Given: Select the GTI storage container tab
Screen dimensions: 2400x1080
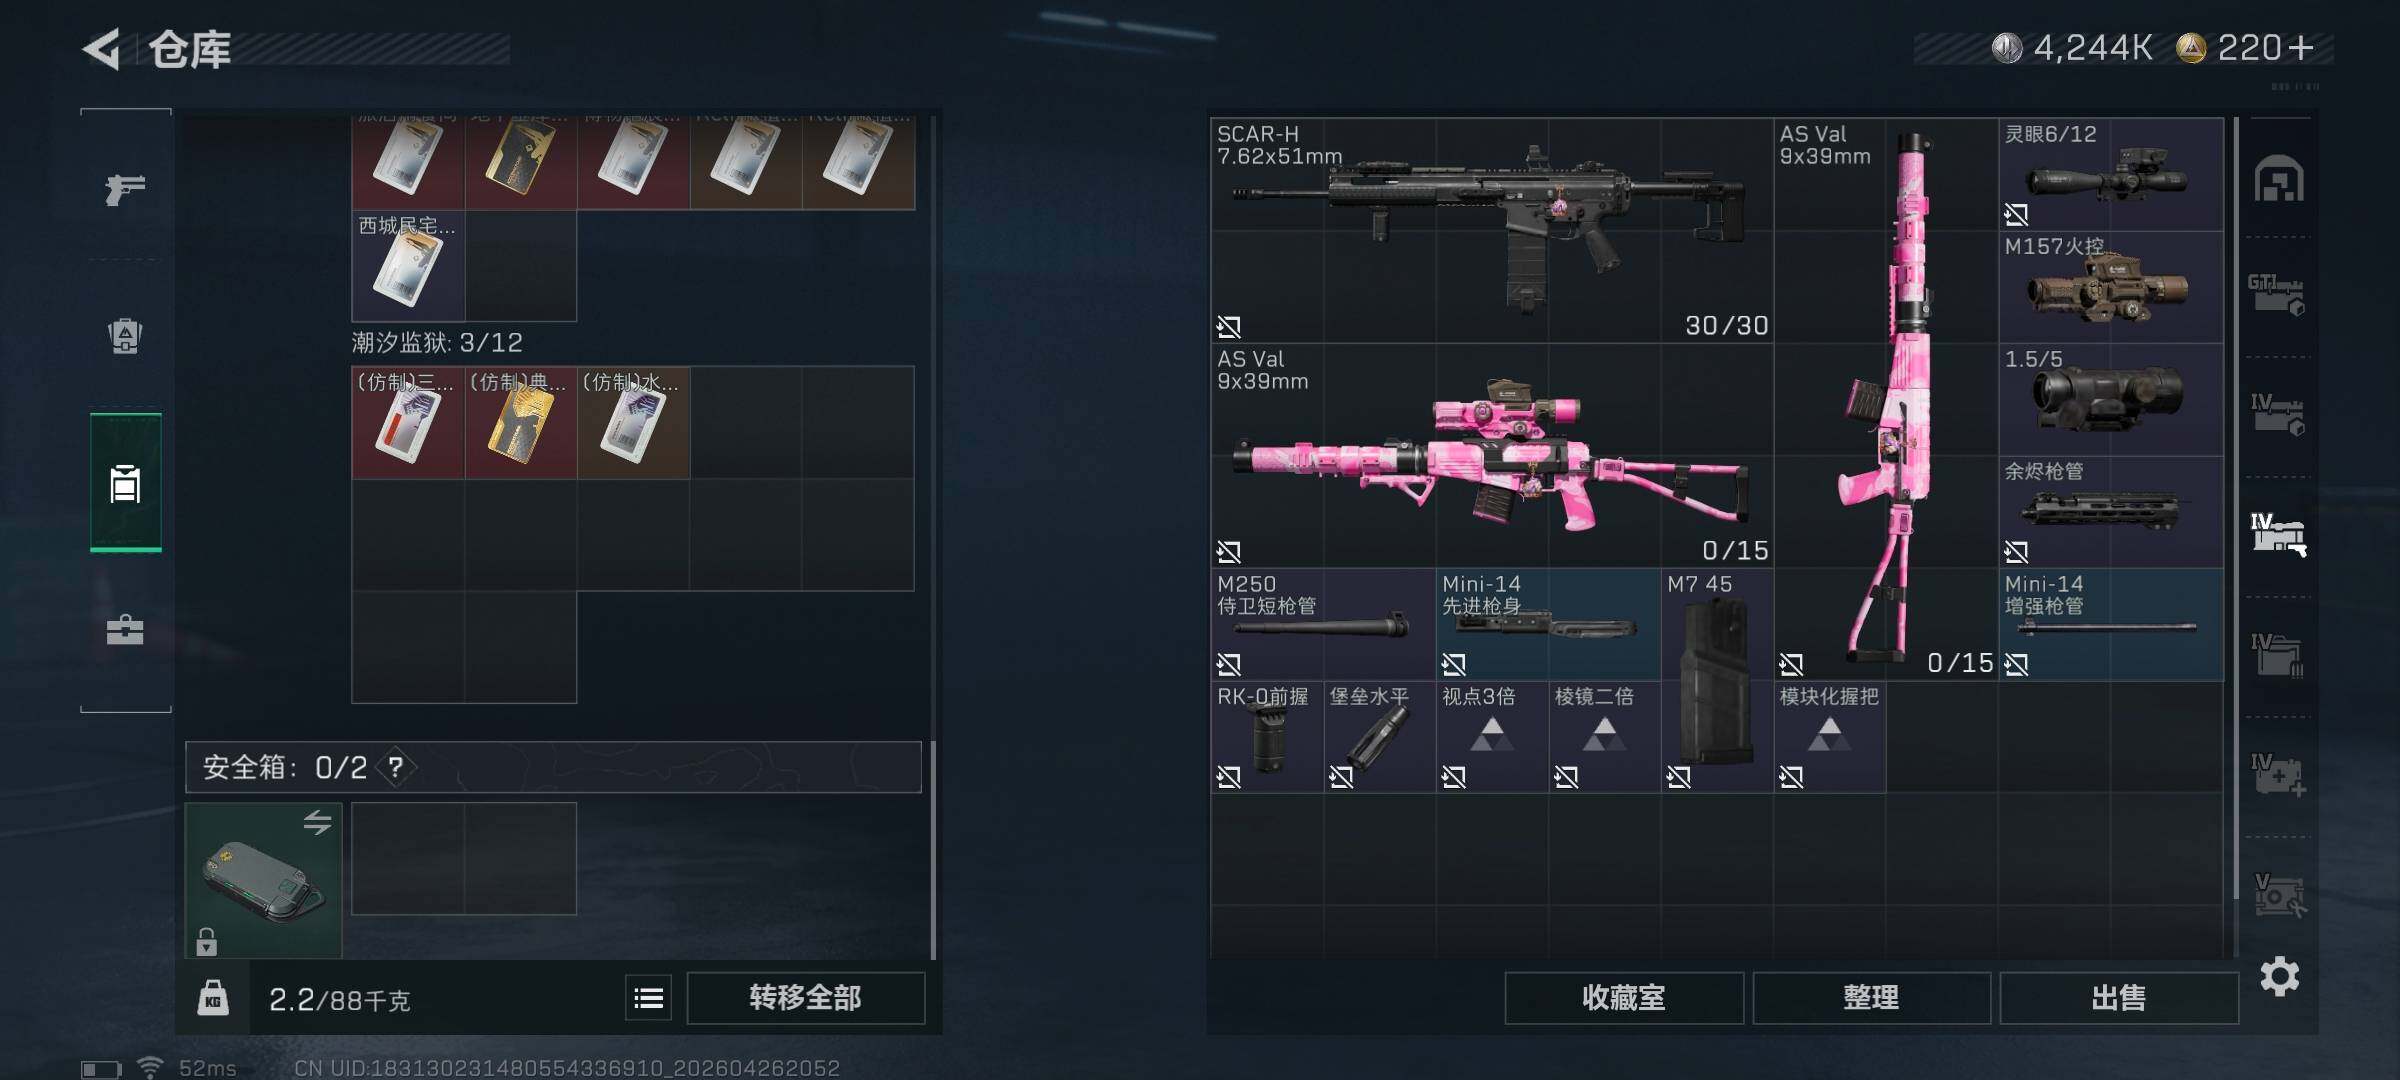Looking at the screenshot, I should (x=2277, y=295).
